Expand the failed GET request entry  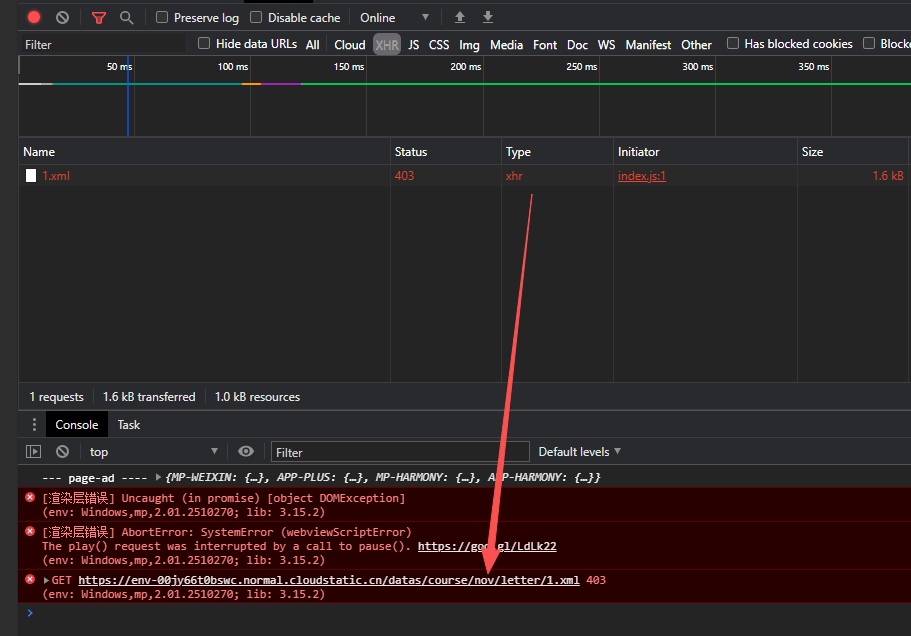(x=46, y=581)
